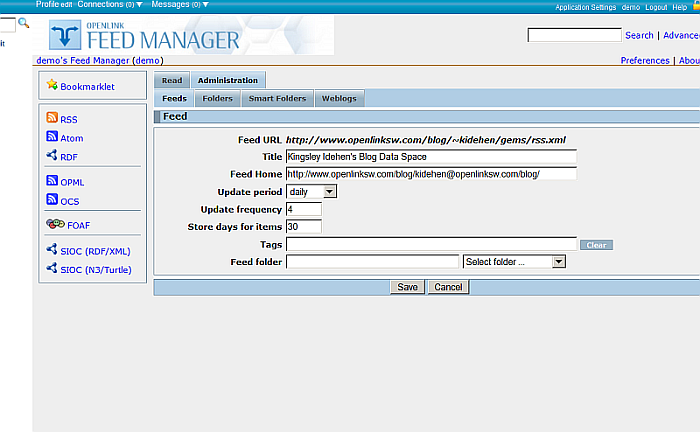The image size is (700, 432).
Task: Clear the Tags field with Clear button
Action: coord(596,245)
